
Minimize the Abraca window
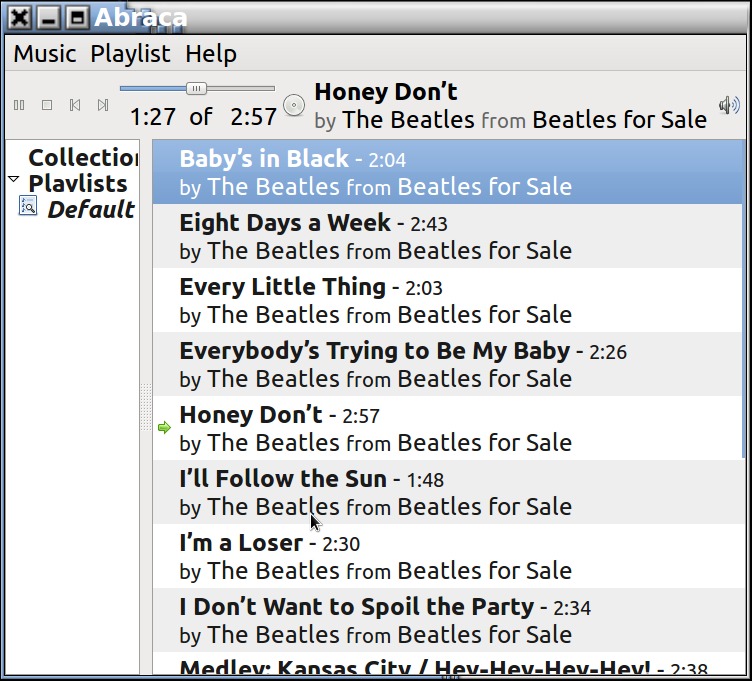coord(48,18)
